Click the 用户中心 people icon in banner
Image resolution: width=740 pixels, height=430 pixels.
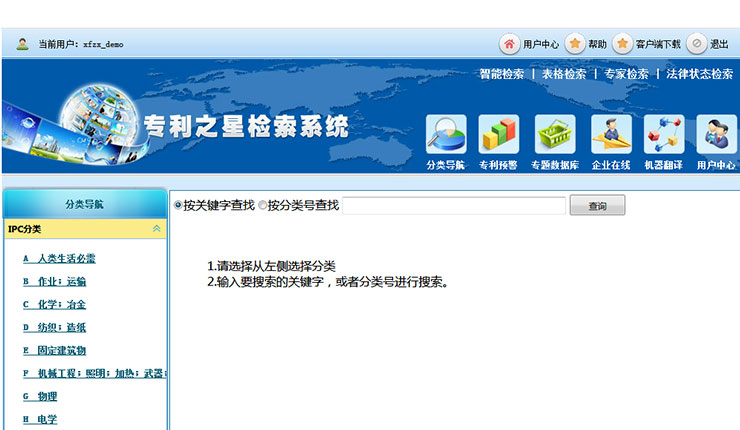coord(716,134)
